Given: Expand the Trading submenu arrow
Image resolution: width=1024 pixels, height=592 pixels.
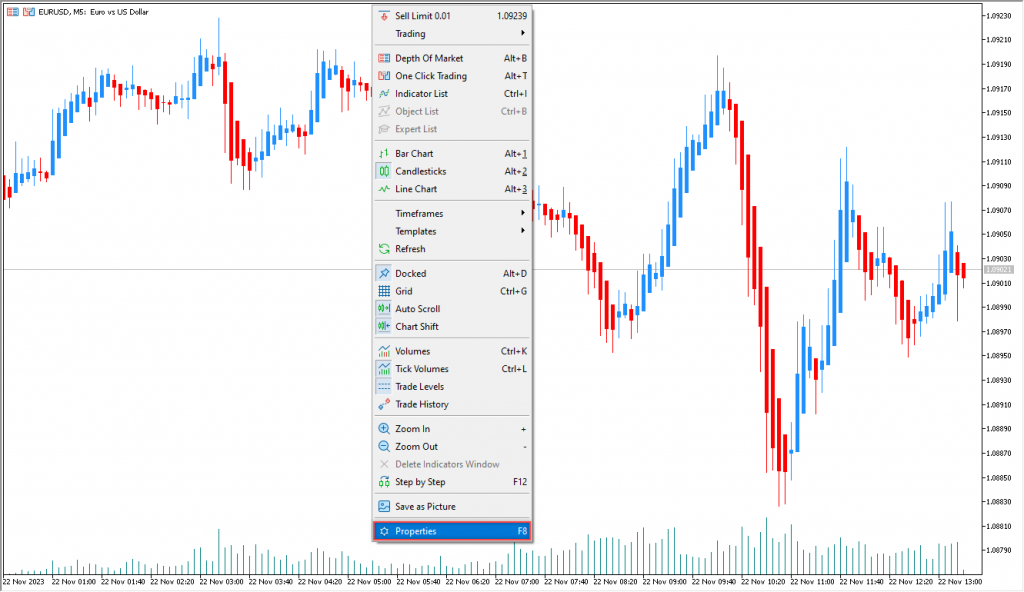Looking at the screenshot, I should click(522, 33).
